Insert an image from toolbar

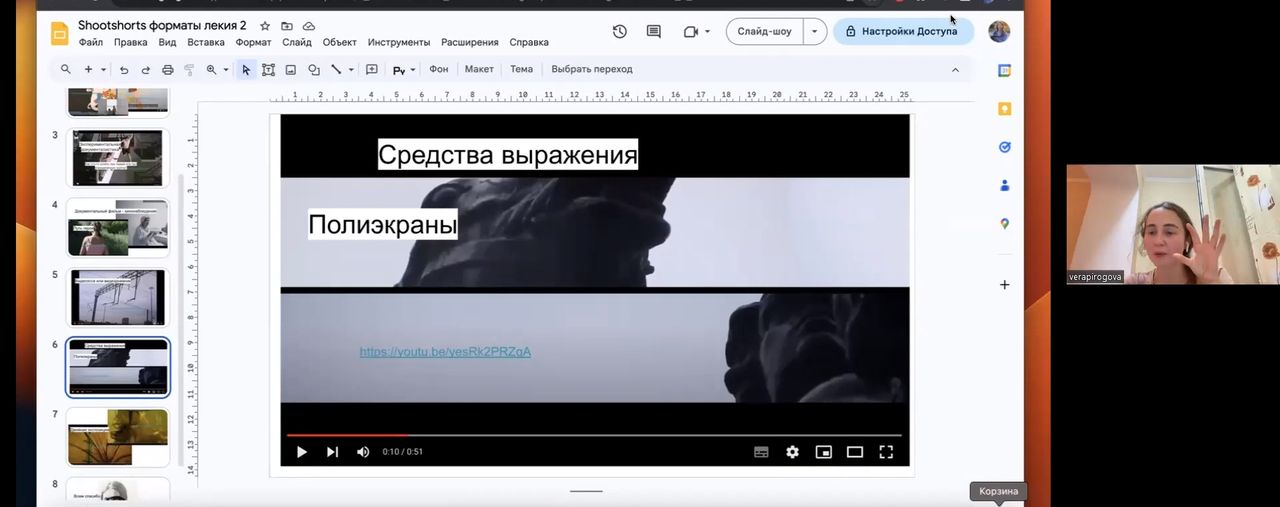291,70
